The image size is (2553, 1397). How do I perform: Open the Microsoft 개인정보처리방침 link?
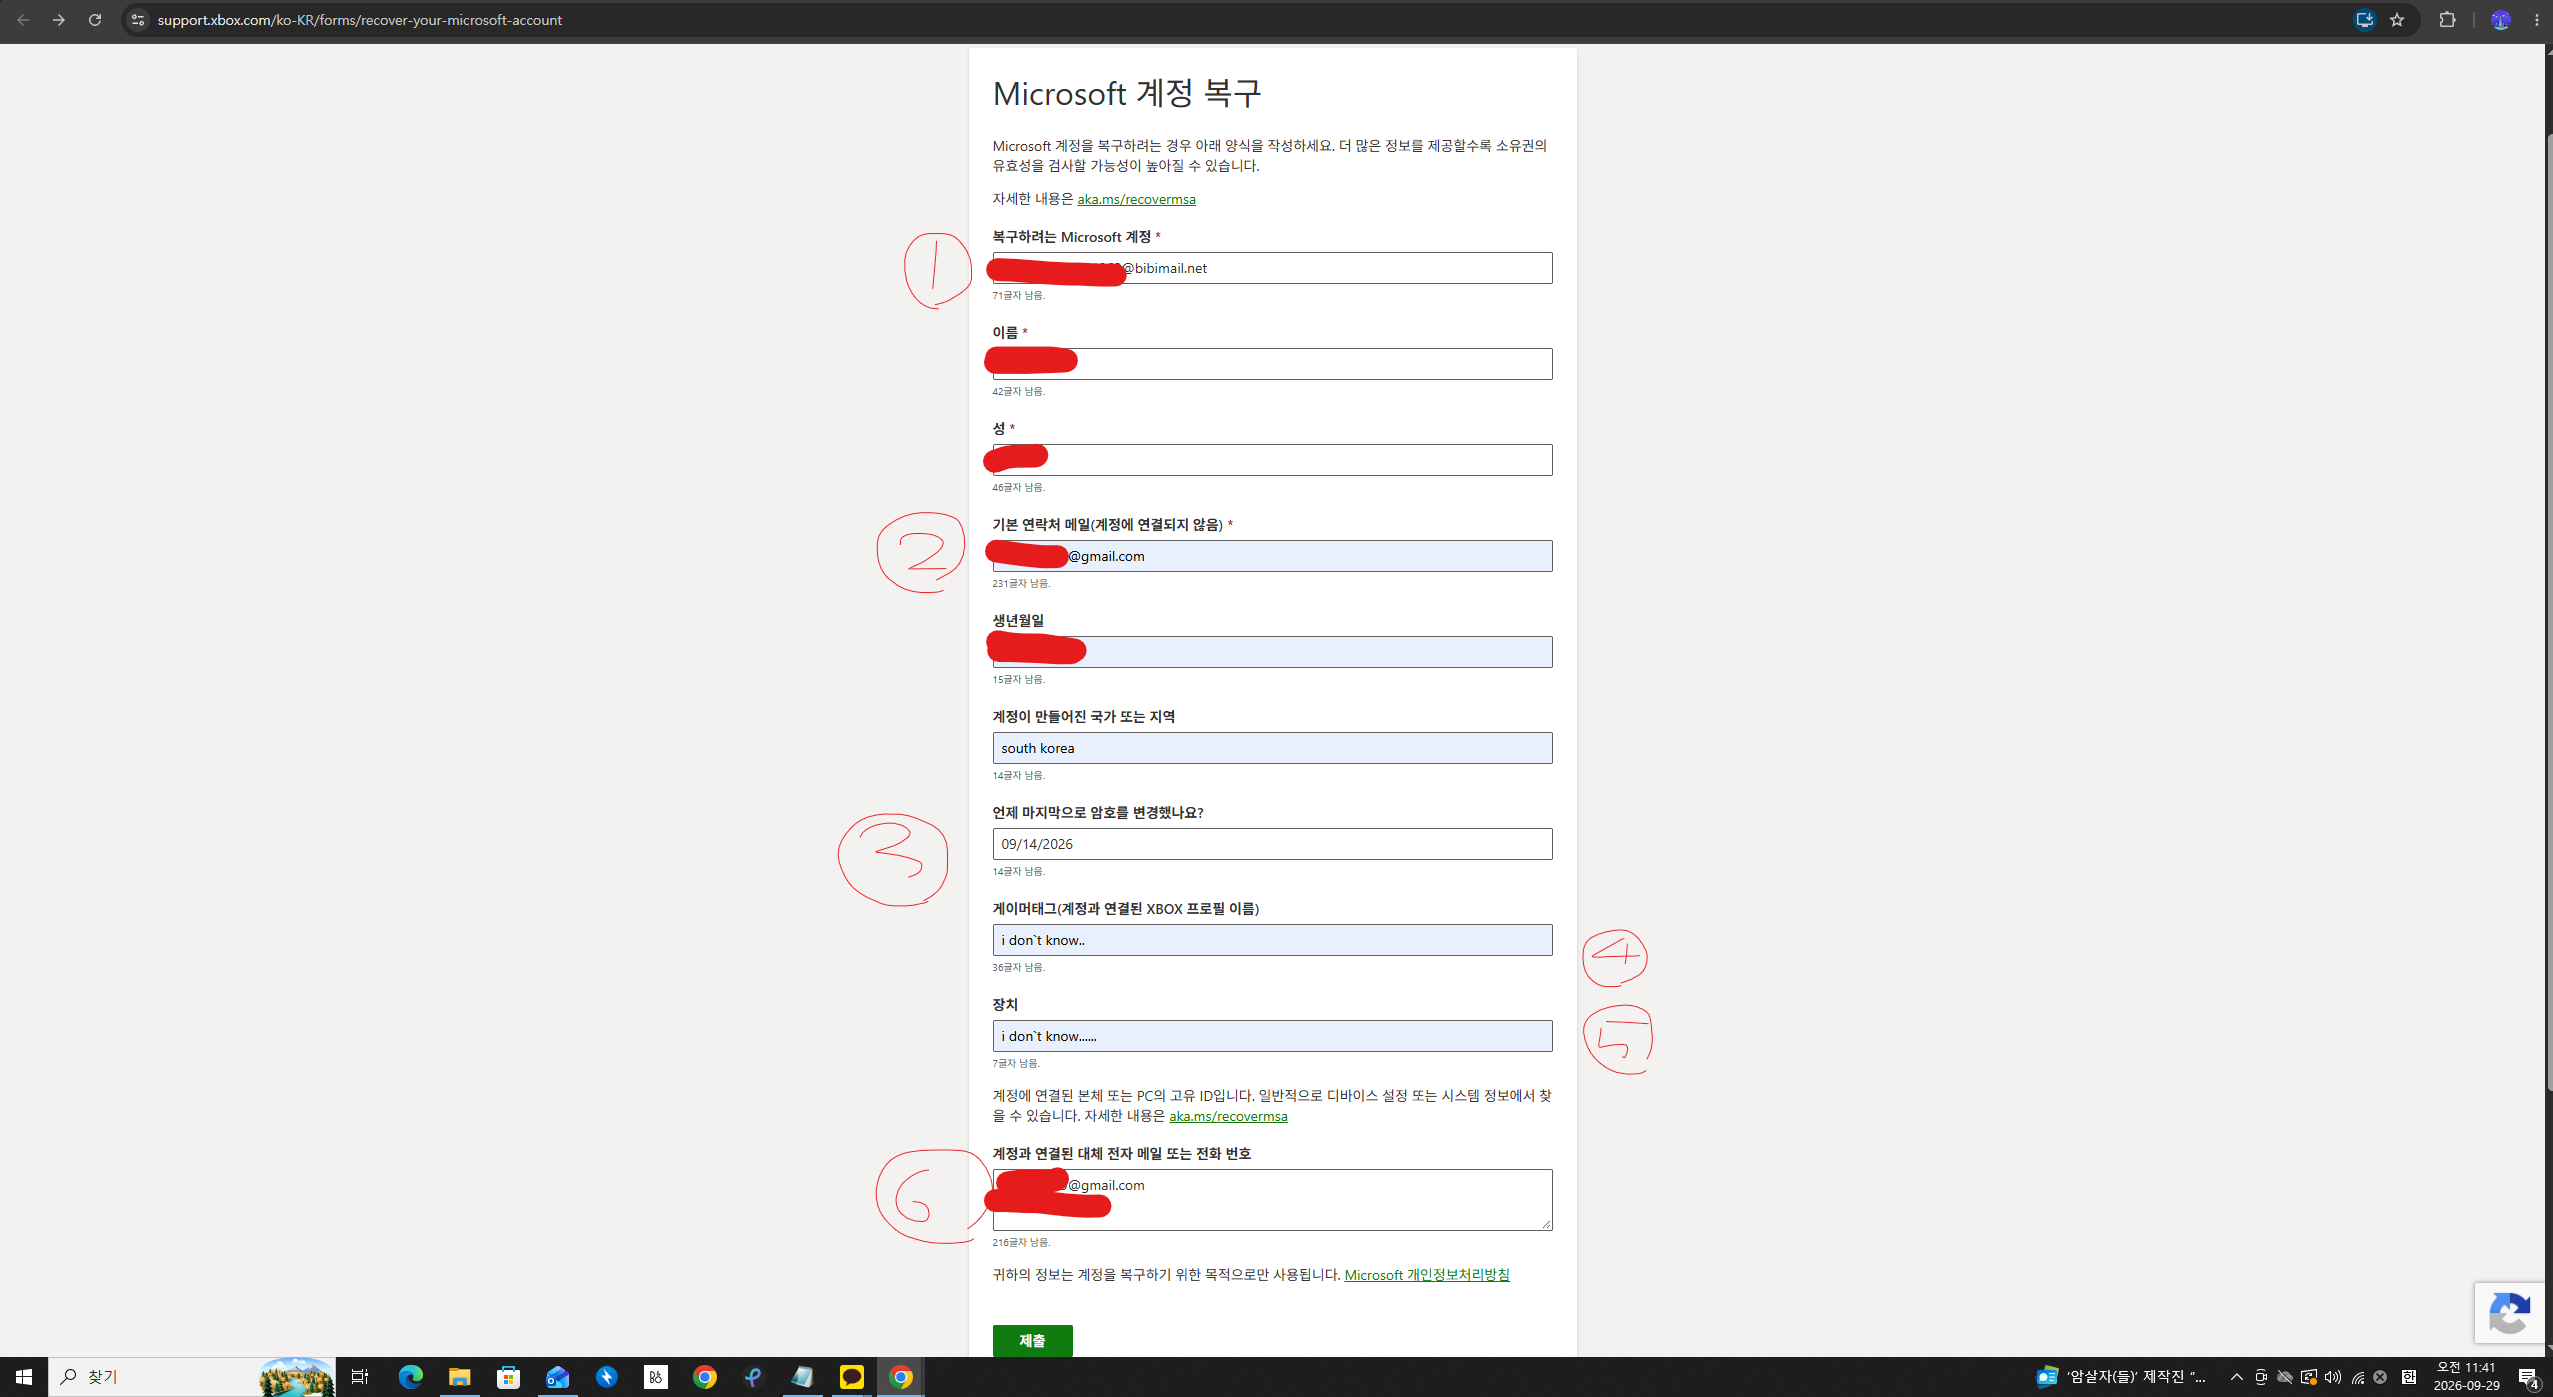(x=1427, y=1275)
